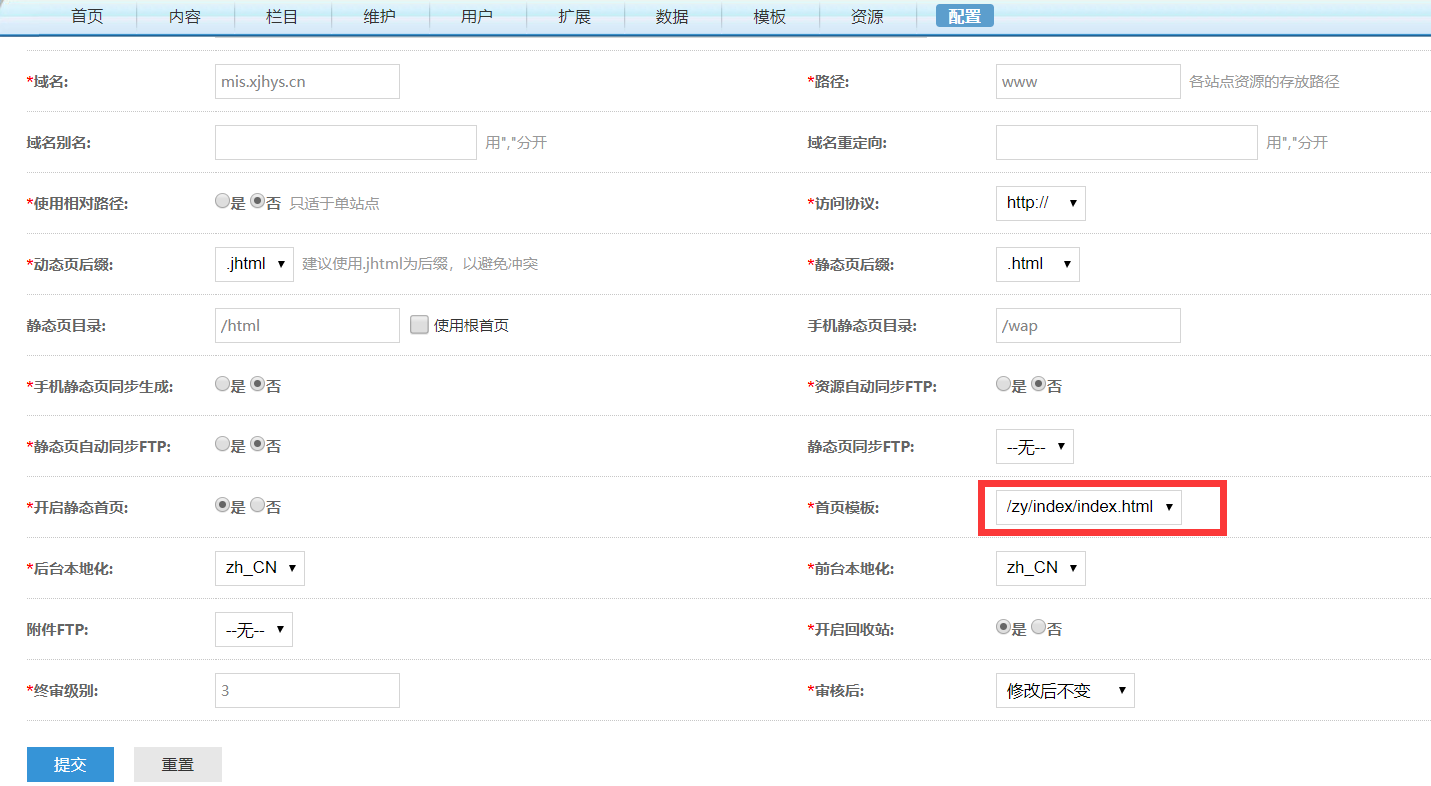
Task: Choose 否 for 手机静态页同步生成
Action: click(x=257, y=384)
